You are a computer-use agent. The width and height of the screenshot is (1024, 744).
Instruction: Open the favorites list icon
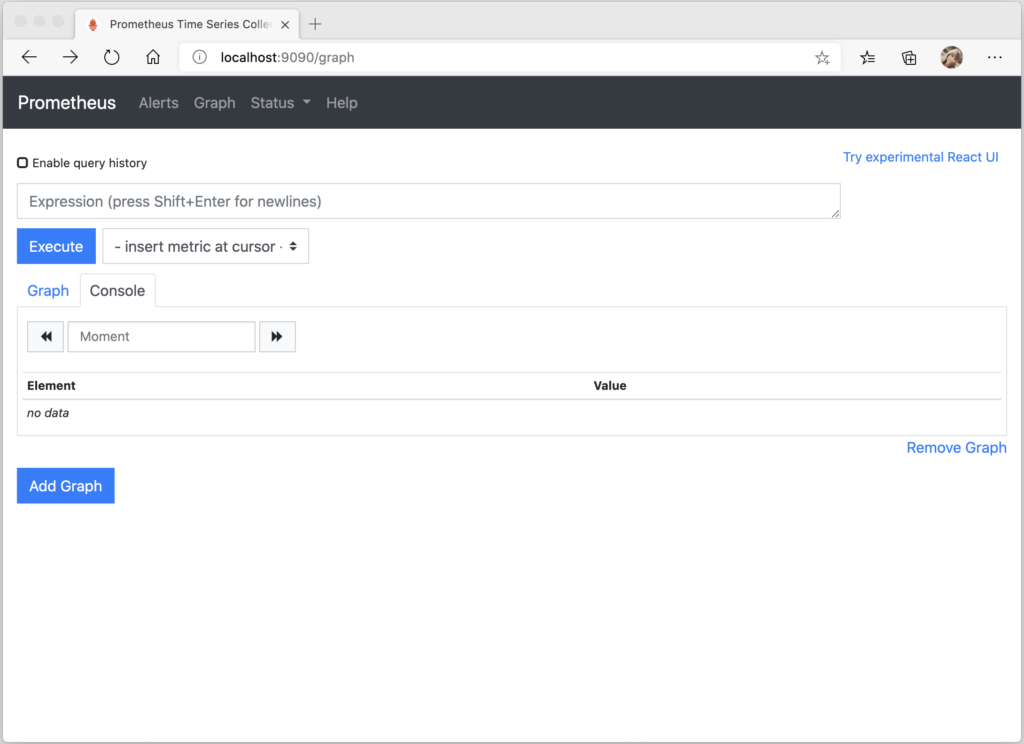click(867, 58)
